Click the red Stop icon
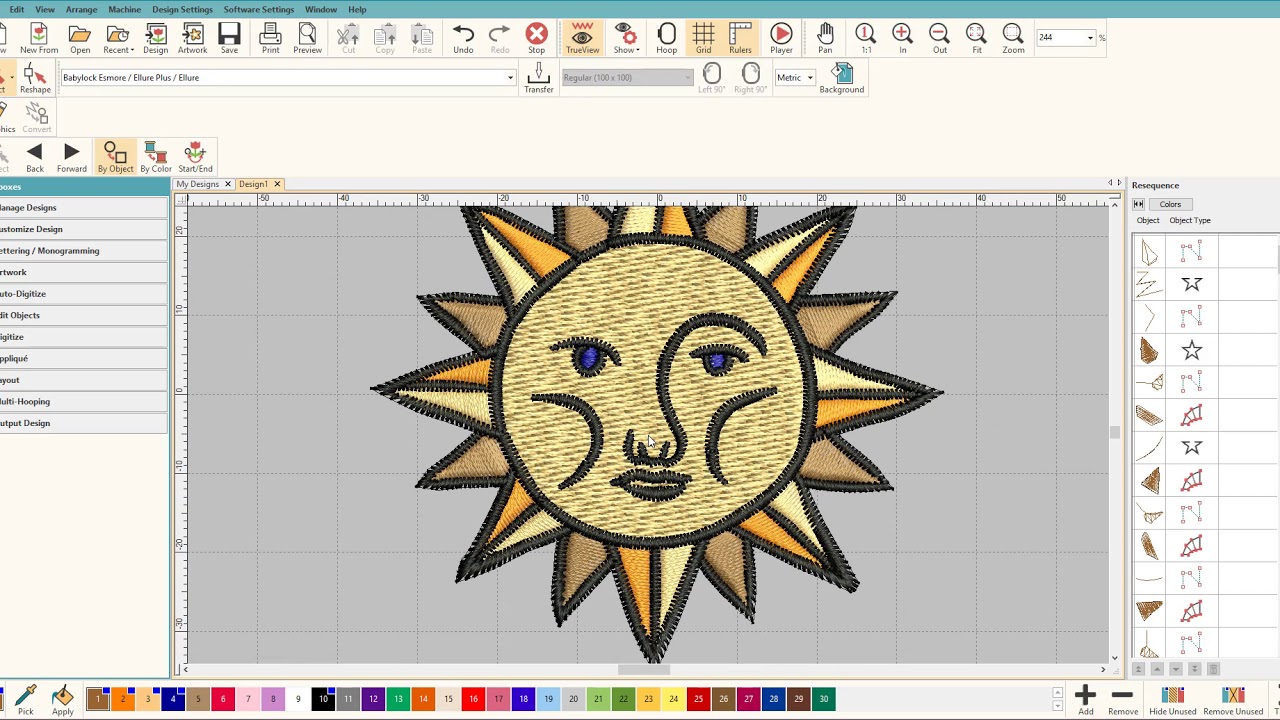 coord(536,39)
